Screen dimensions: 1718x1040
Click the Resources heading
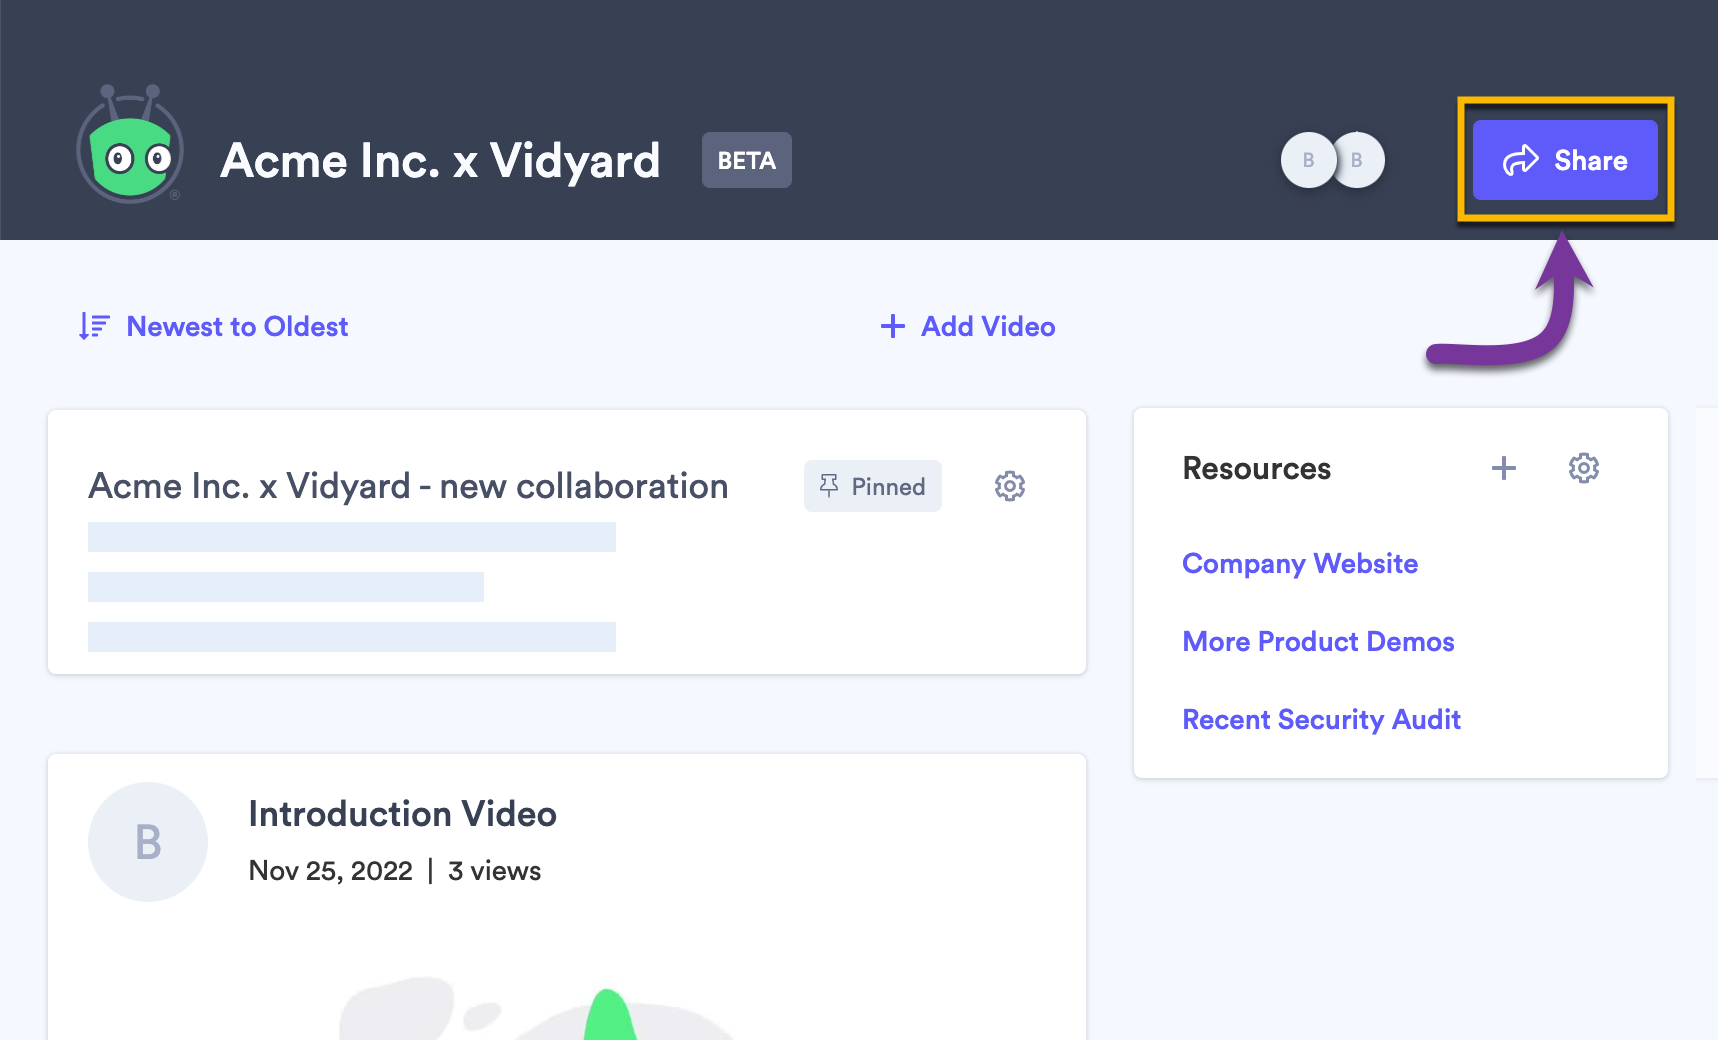pos(1257,468)
